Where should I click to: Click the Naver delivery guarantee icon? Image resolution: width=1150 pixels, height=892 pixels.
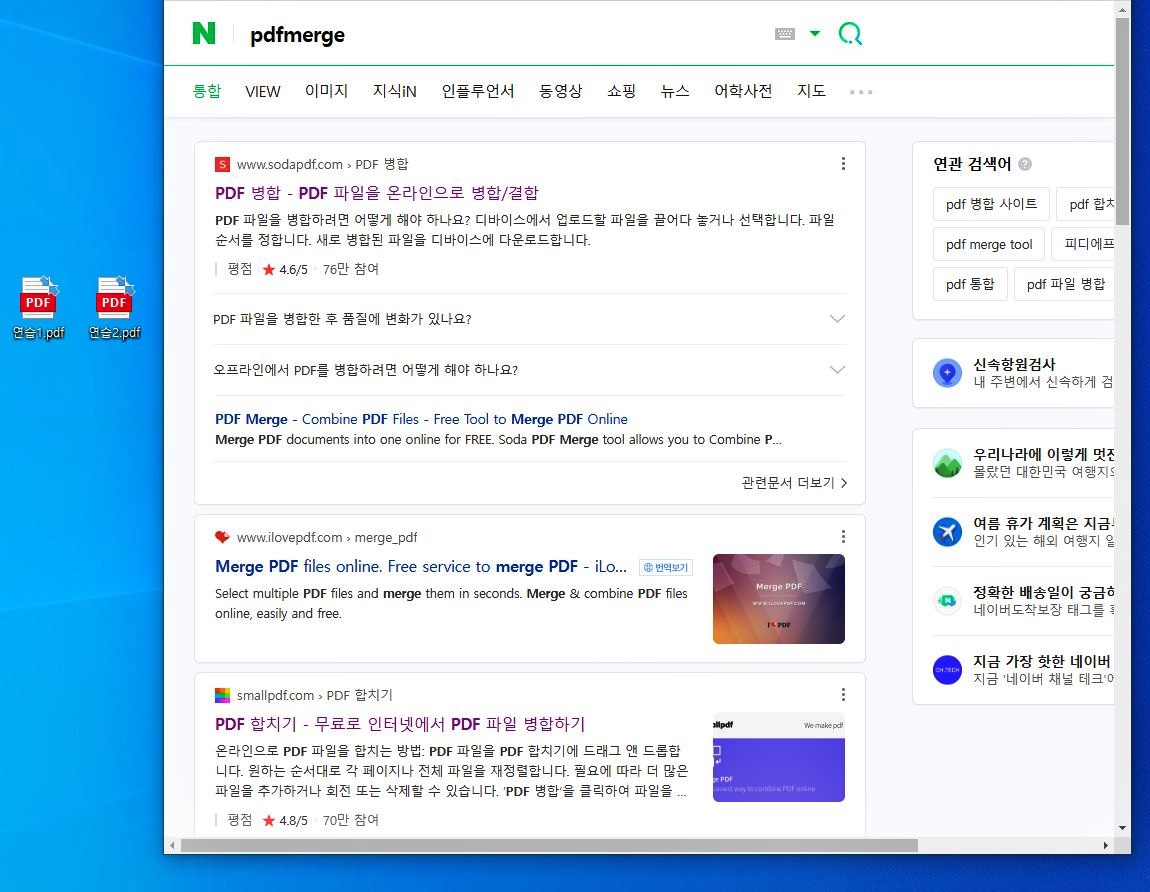click(x=947, y=601)
